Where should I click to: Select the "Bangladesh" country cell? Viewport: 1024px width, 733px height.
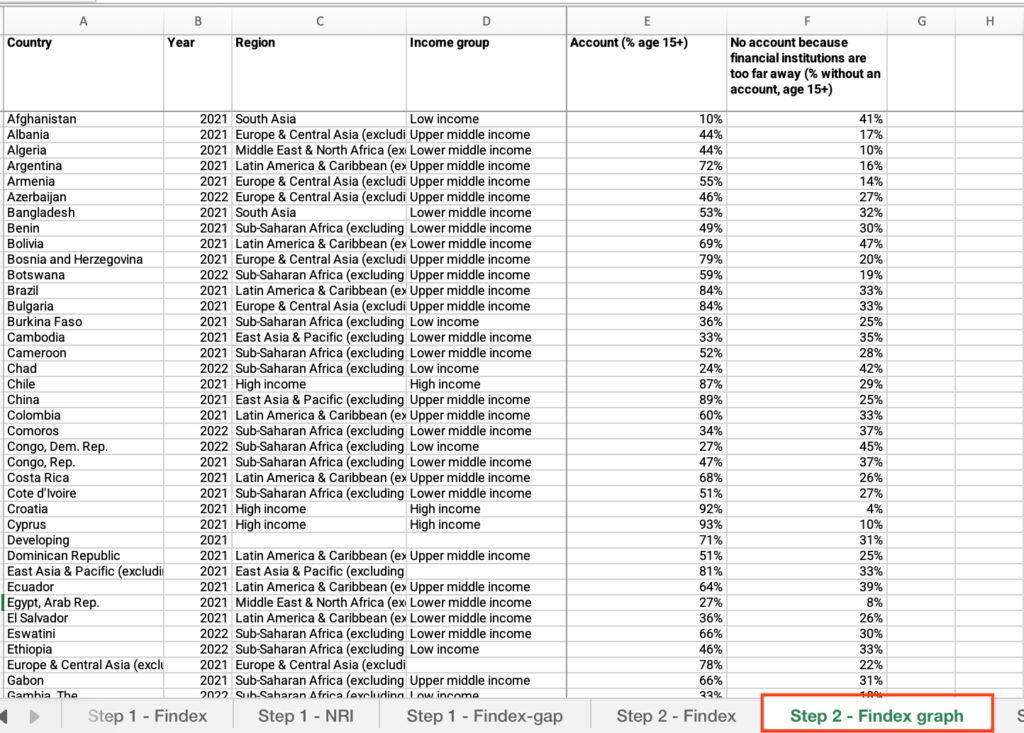pyautogui.click(x=84, y=213)
